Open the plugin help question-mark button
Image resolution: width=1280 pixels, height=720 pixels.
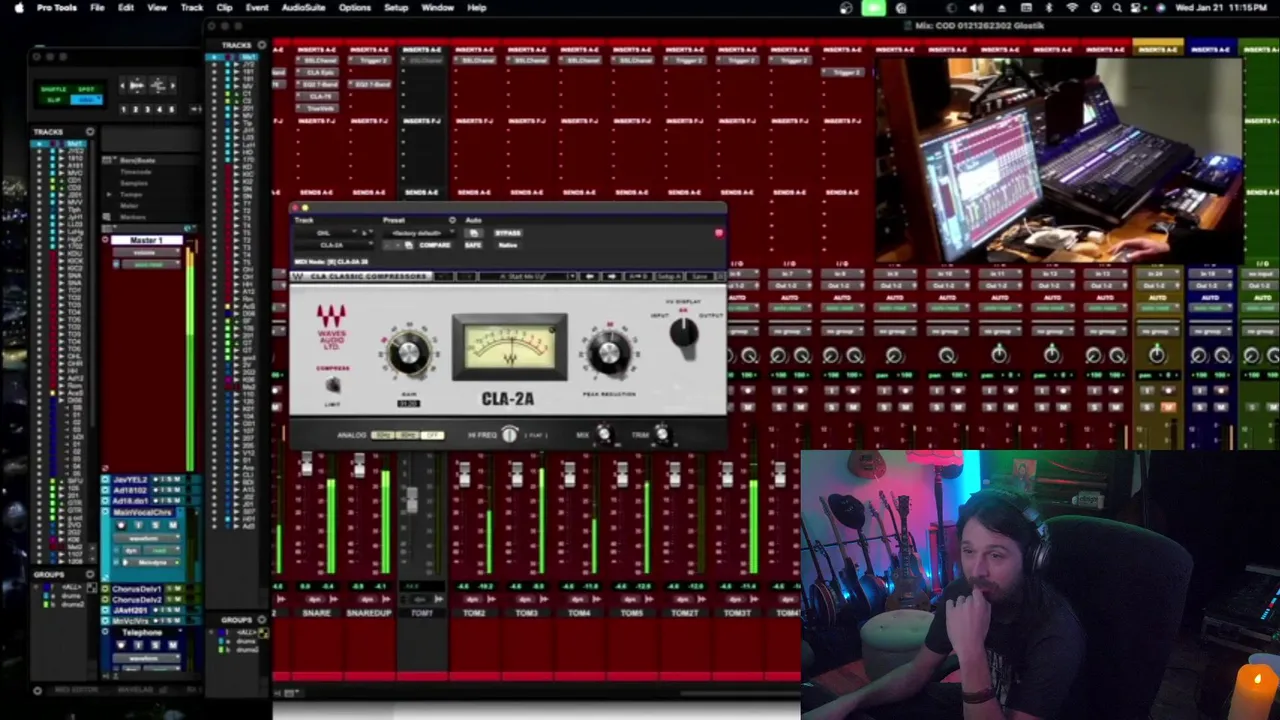pyautogui.click(x=721, y=276)
